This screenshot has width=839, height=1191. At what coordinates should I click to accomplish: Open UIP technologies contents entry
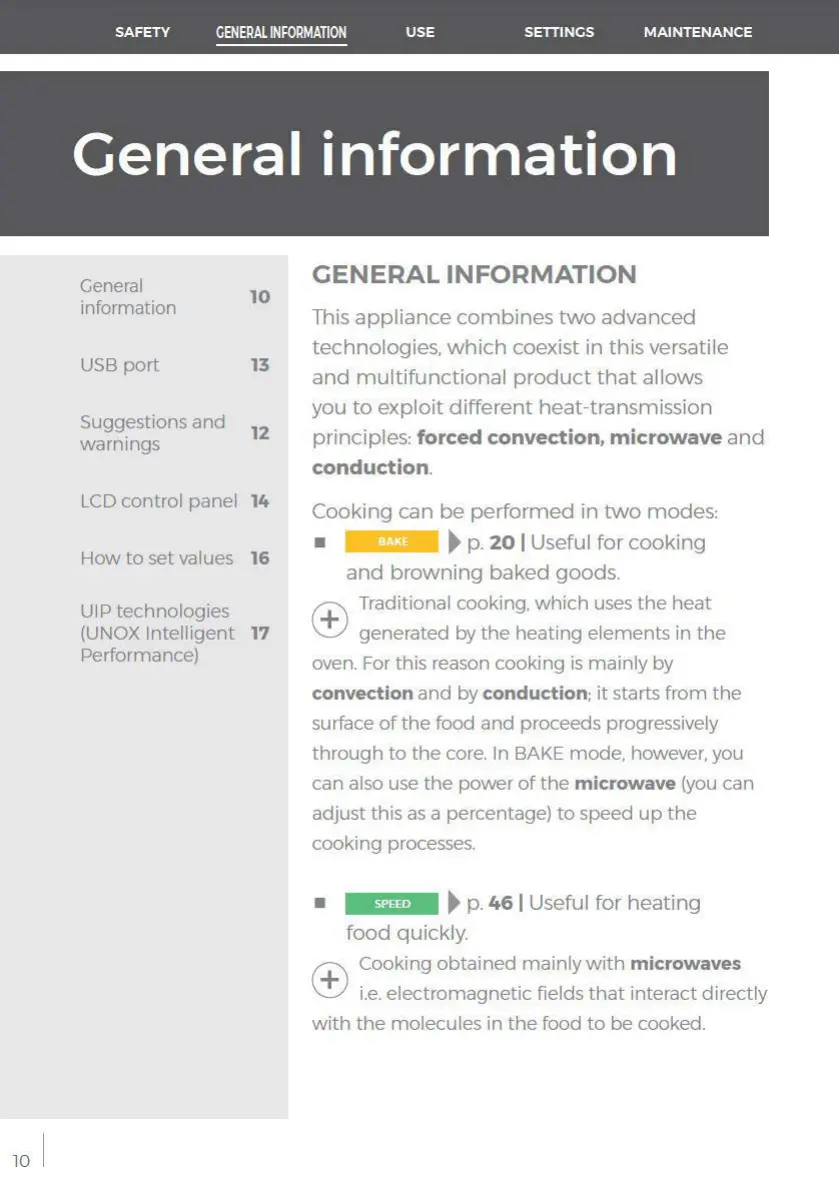pyautogui.click(x=175, y=633)
